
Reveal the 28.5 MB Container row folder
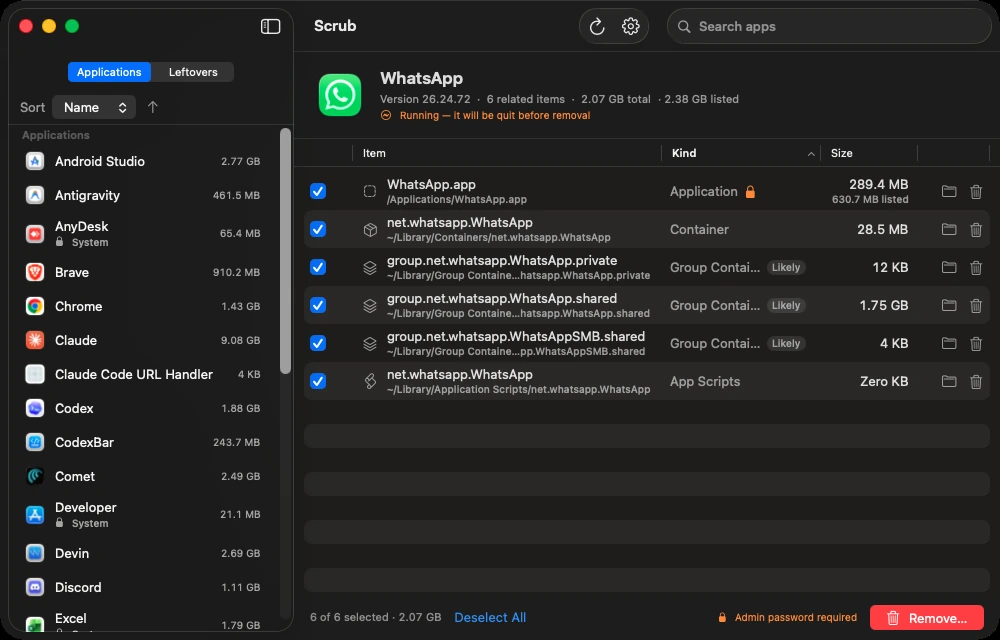(x=949, y=229)
